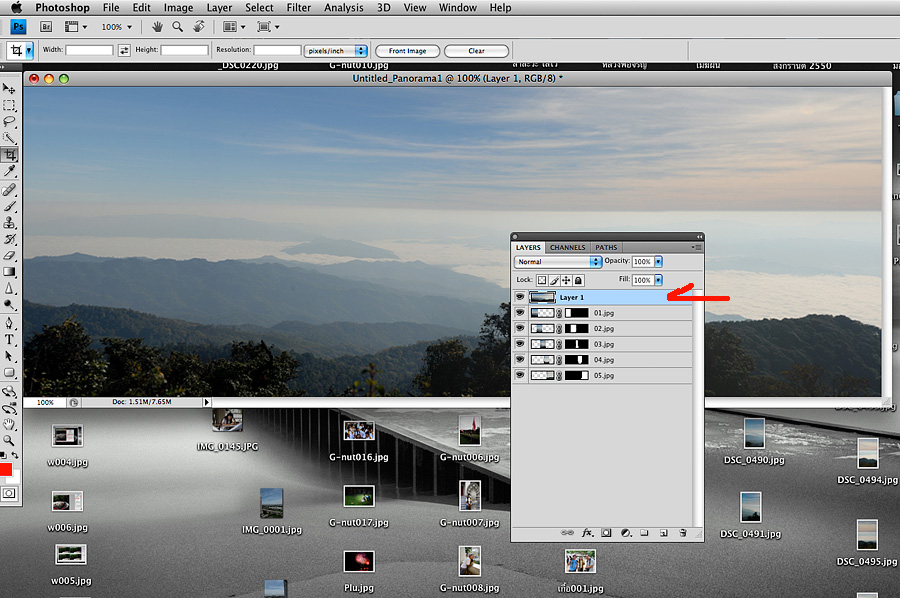Open the pixels/inch units dropdown

[336, 50]
